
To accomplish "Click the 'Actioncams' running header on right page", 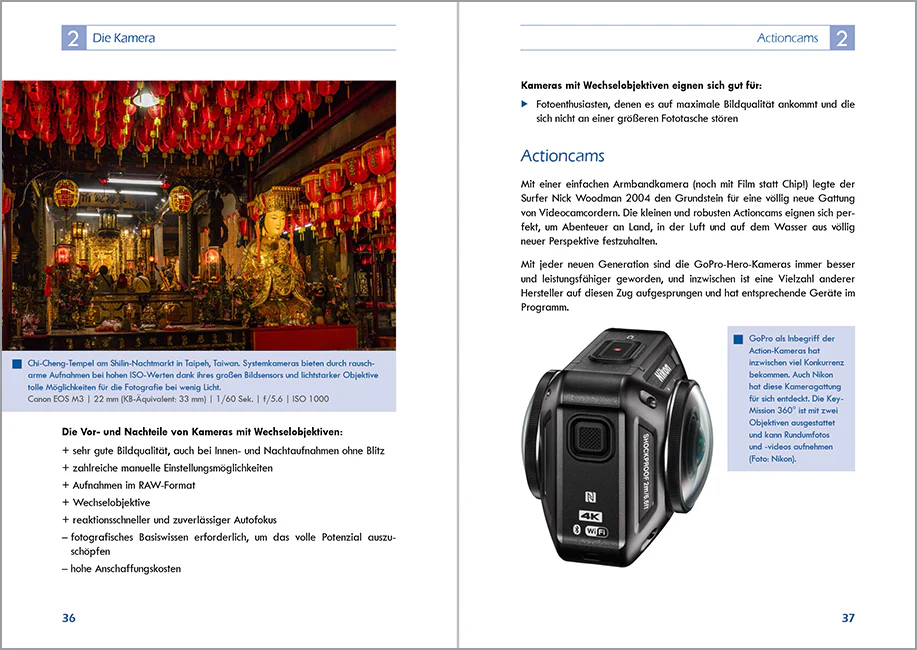I will tap(787, 38).
